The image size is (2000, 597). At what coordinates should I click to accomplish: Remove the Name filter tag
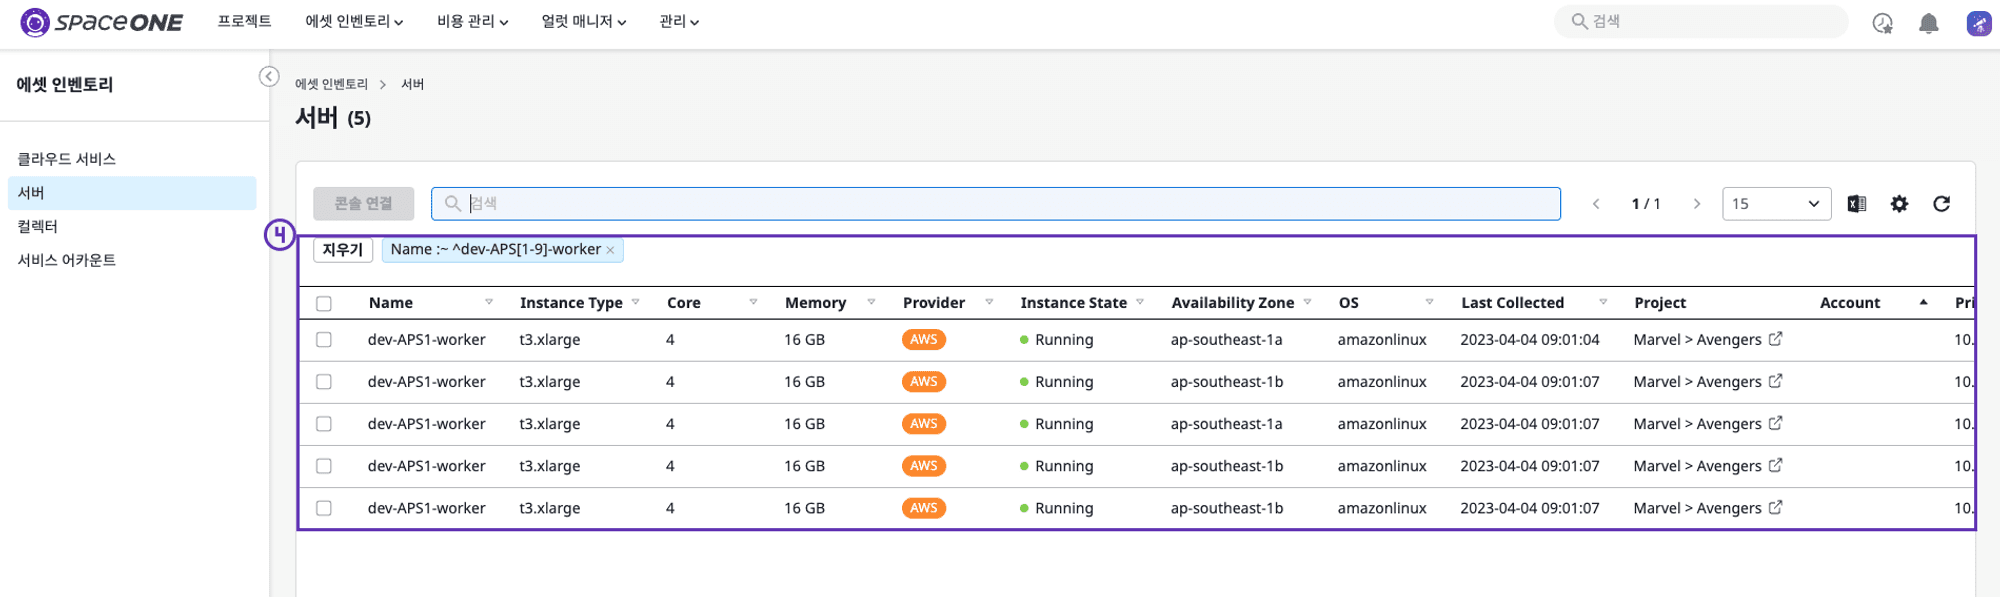(x=610, y=250)
